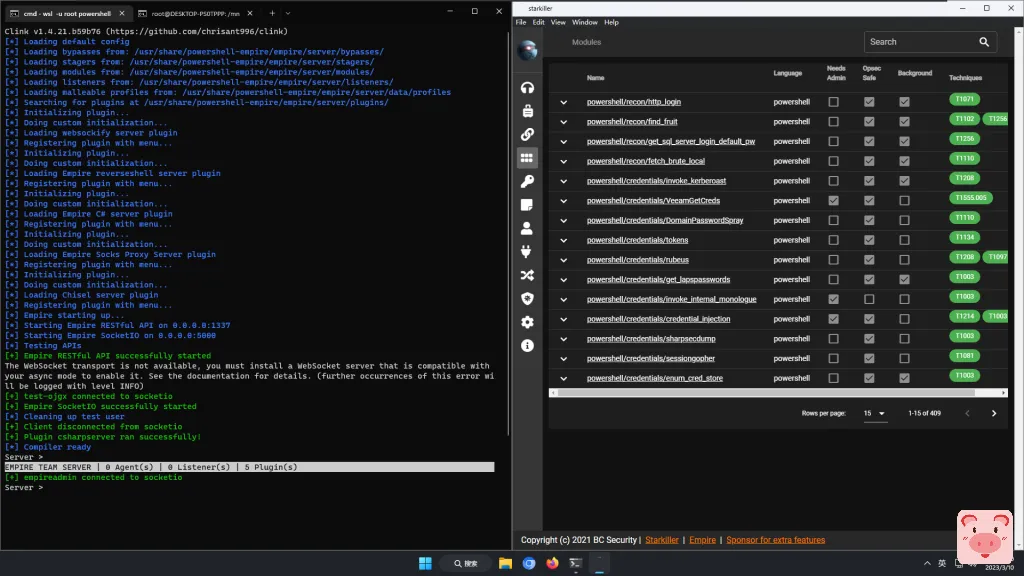
Task: Open the View menu in Starkiller
Action: click(558, 22)
